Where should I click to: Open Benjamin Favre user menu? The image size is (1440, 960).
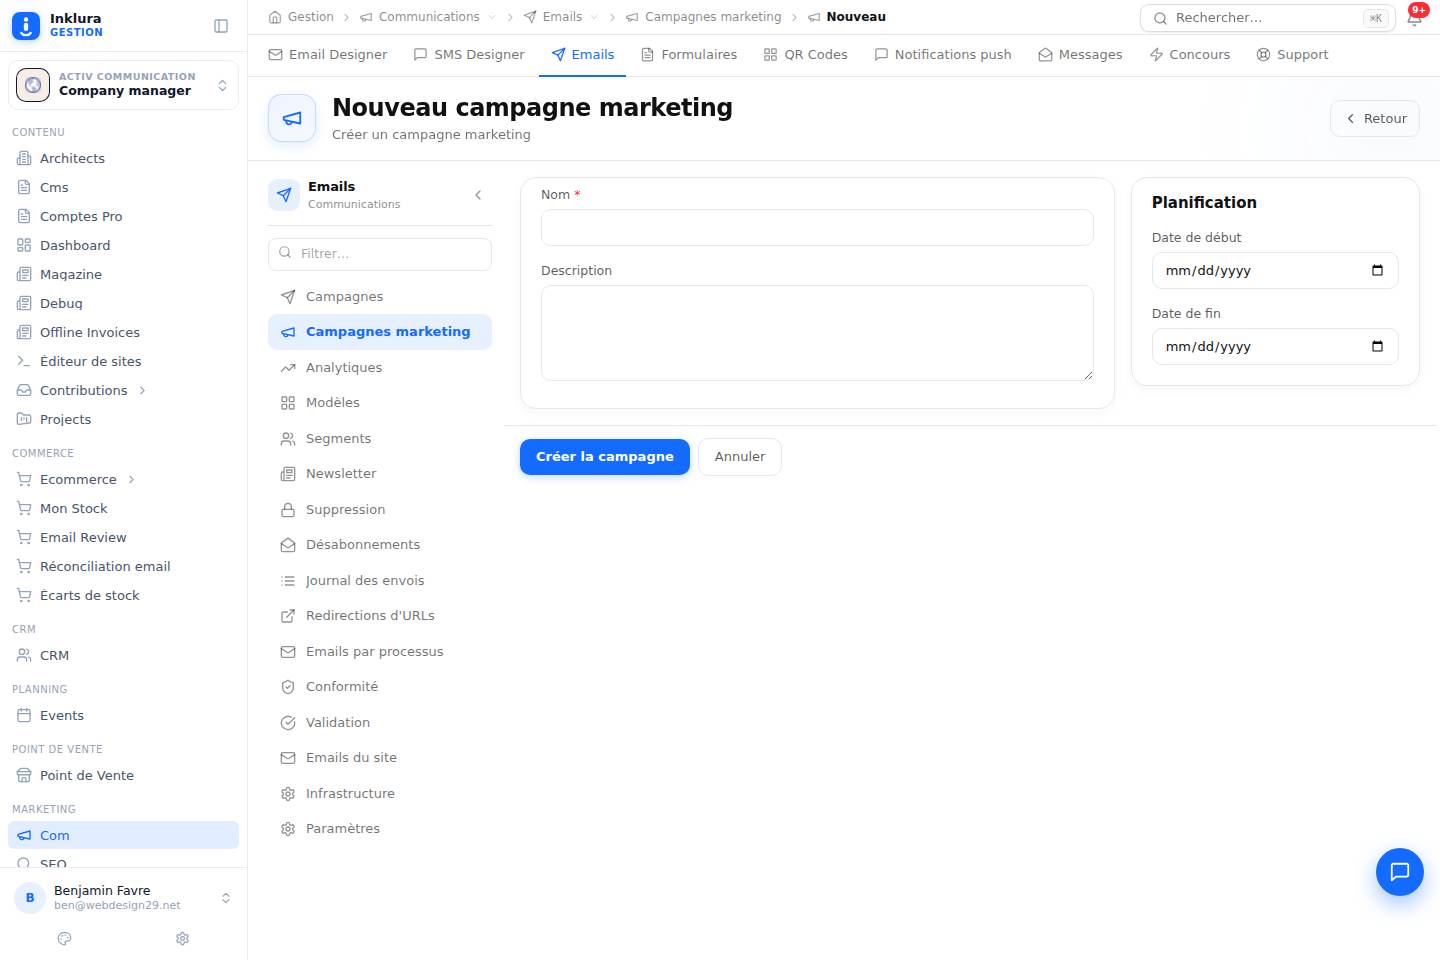(123, 897)
